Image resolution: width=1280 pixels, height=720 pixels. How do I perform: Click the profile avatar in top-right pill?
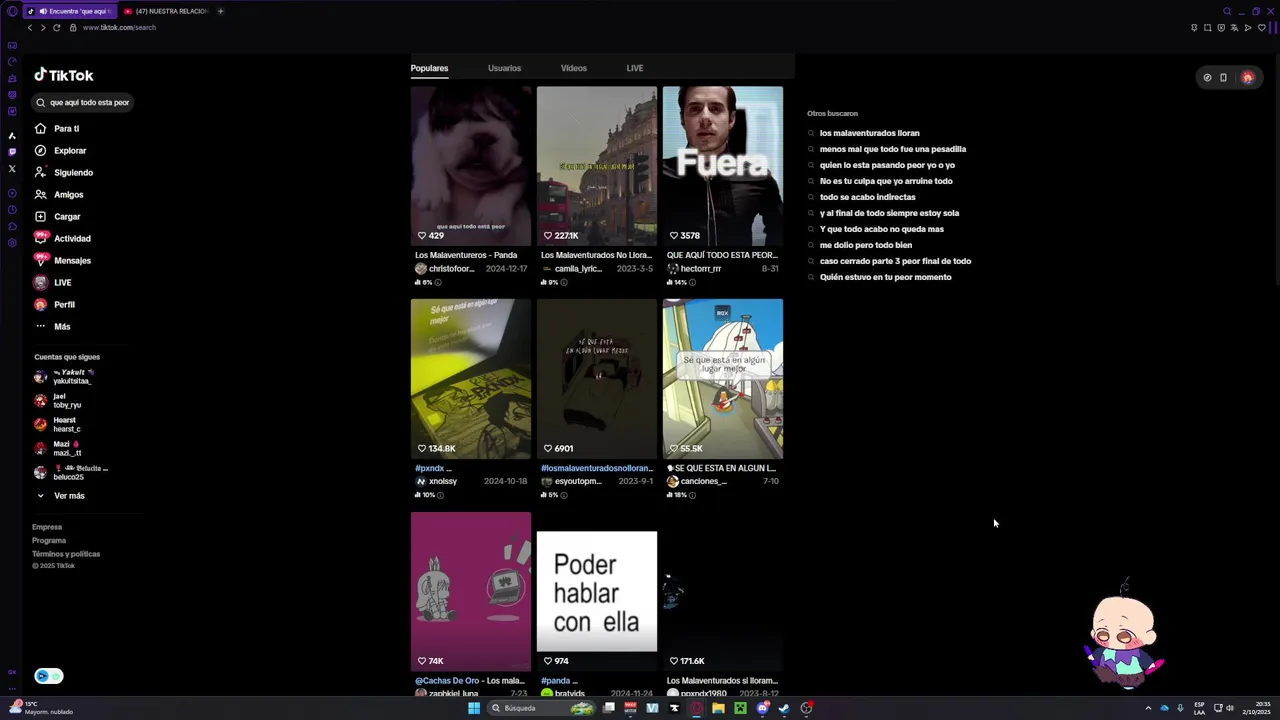[1247, 77]
